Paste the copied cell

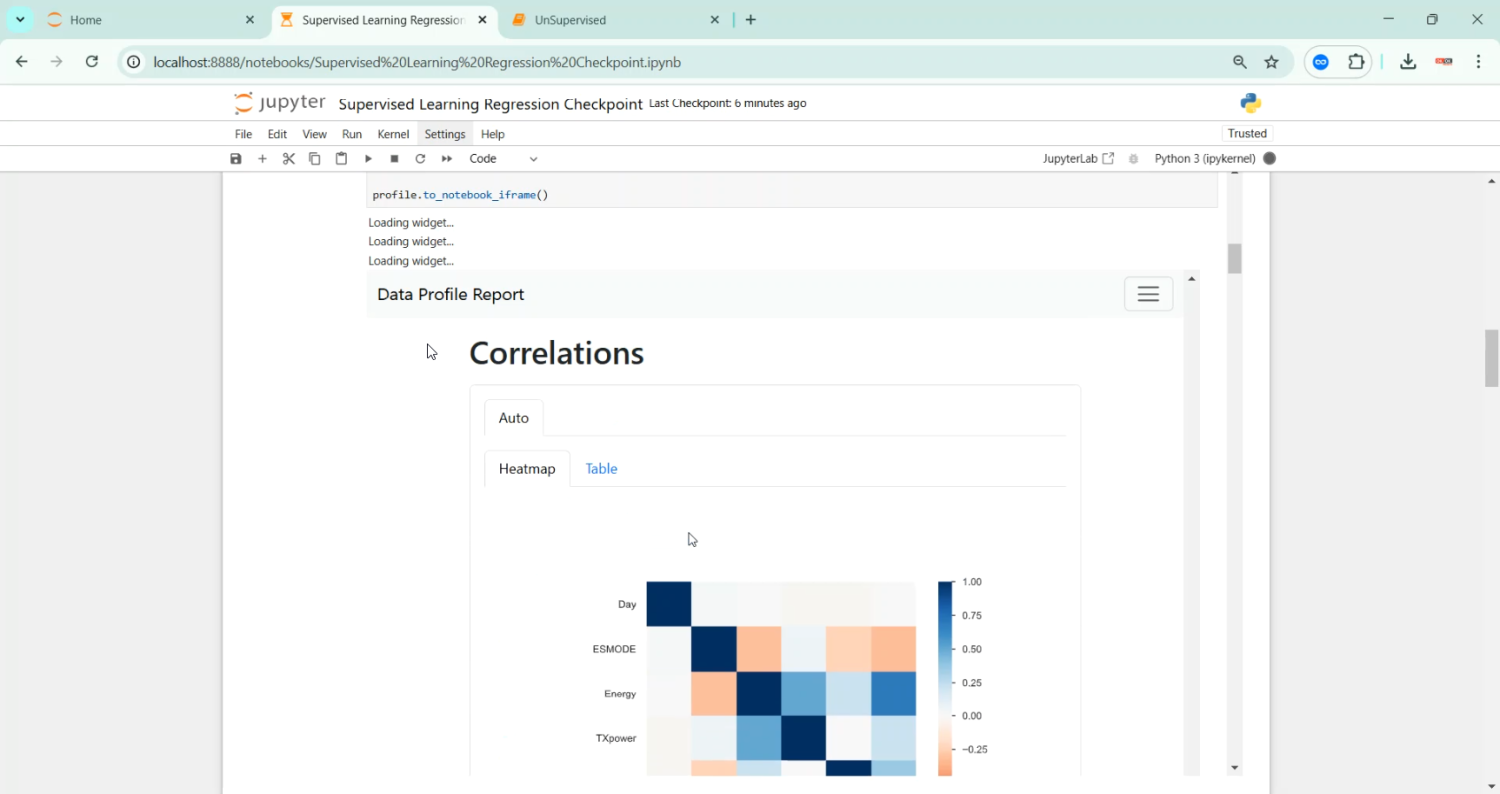pyautogui.click(x=340, y=158)
